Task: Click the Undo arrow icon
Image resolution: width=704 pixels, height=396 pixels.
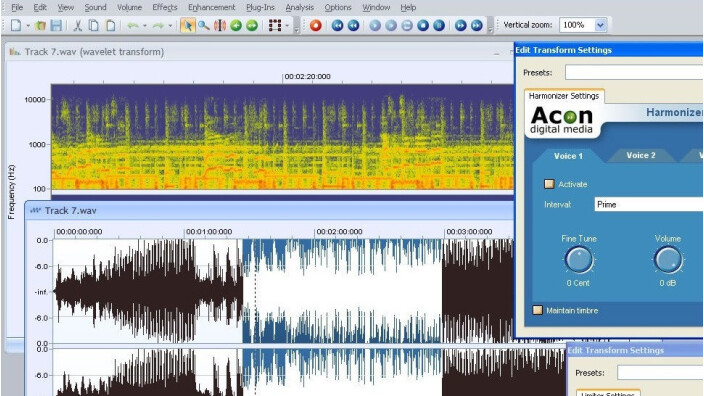Action: [132, 26]
